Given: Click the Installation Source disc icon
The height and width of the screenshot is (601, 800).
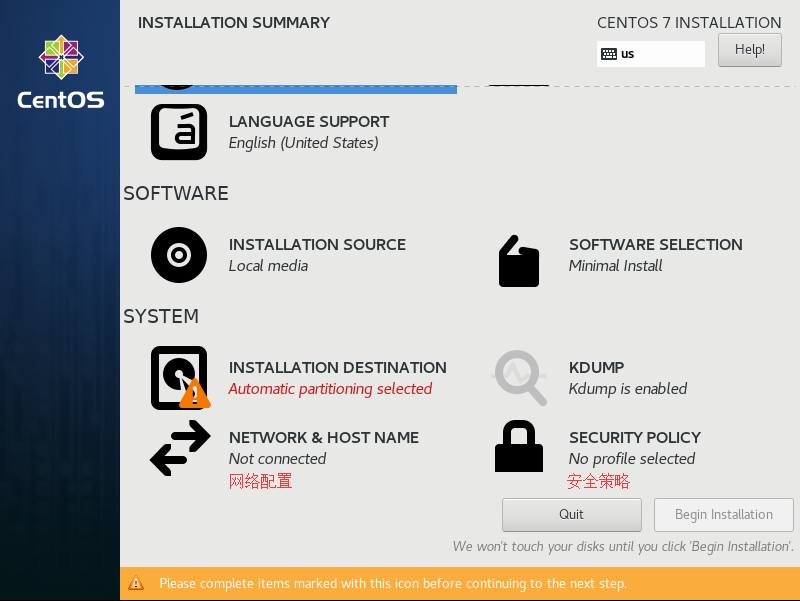Looking at the screenshot, I should 179,255.
